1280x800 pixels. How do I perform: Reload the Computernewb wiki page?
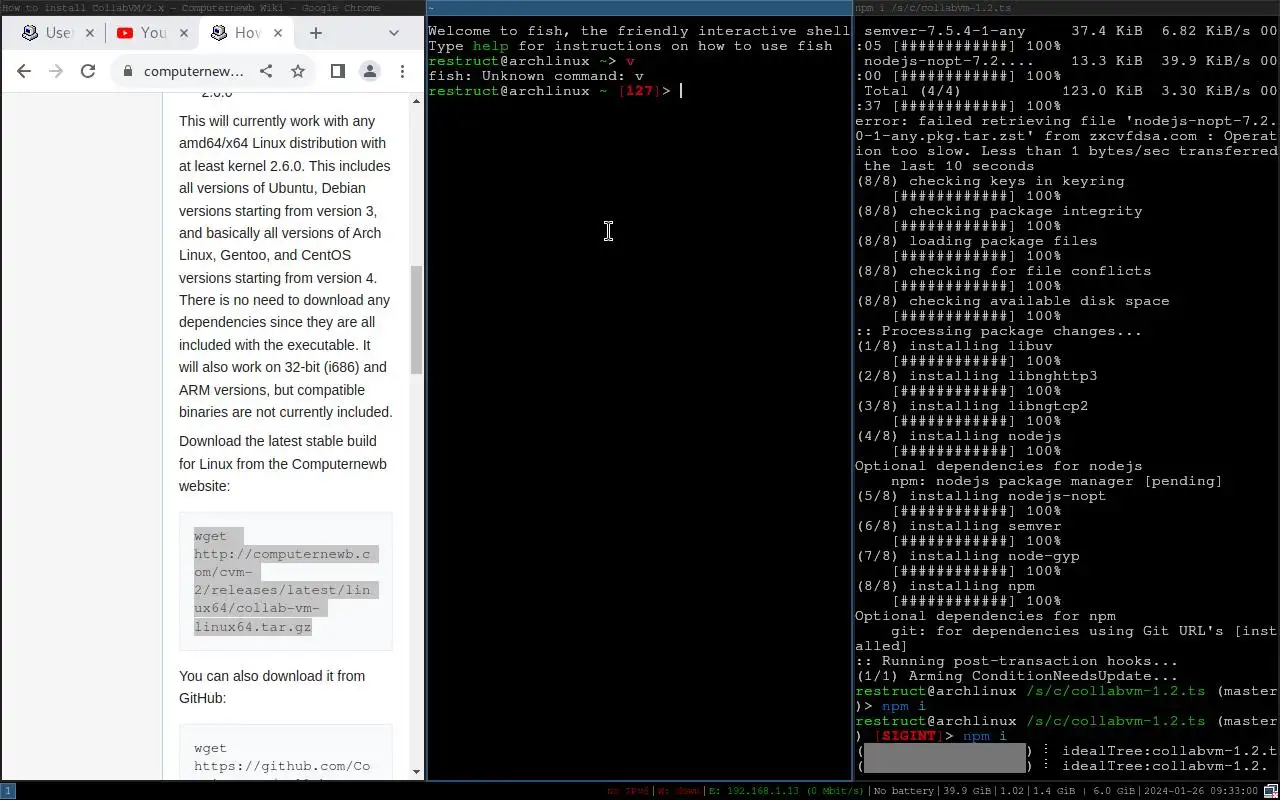88,71
